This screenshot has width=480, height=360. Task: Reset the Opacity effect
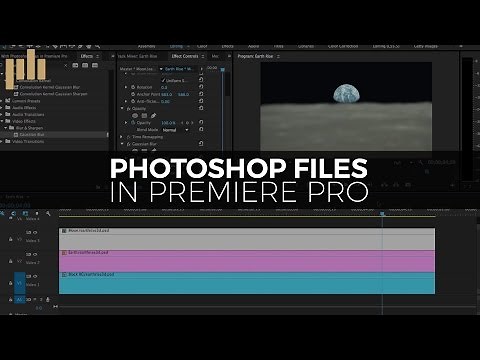point(201,108)
